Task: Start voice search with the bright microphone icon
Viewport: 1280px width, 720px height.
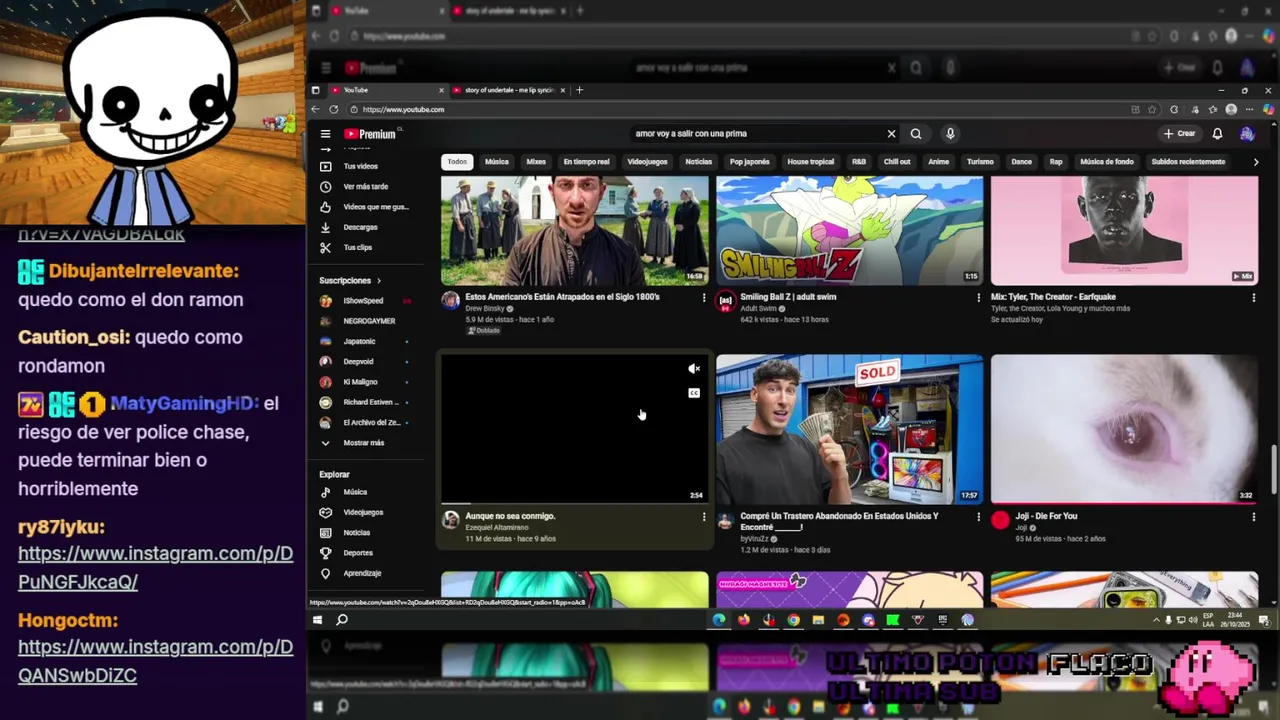Action: [x=950, y=134]
